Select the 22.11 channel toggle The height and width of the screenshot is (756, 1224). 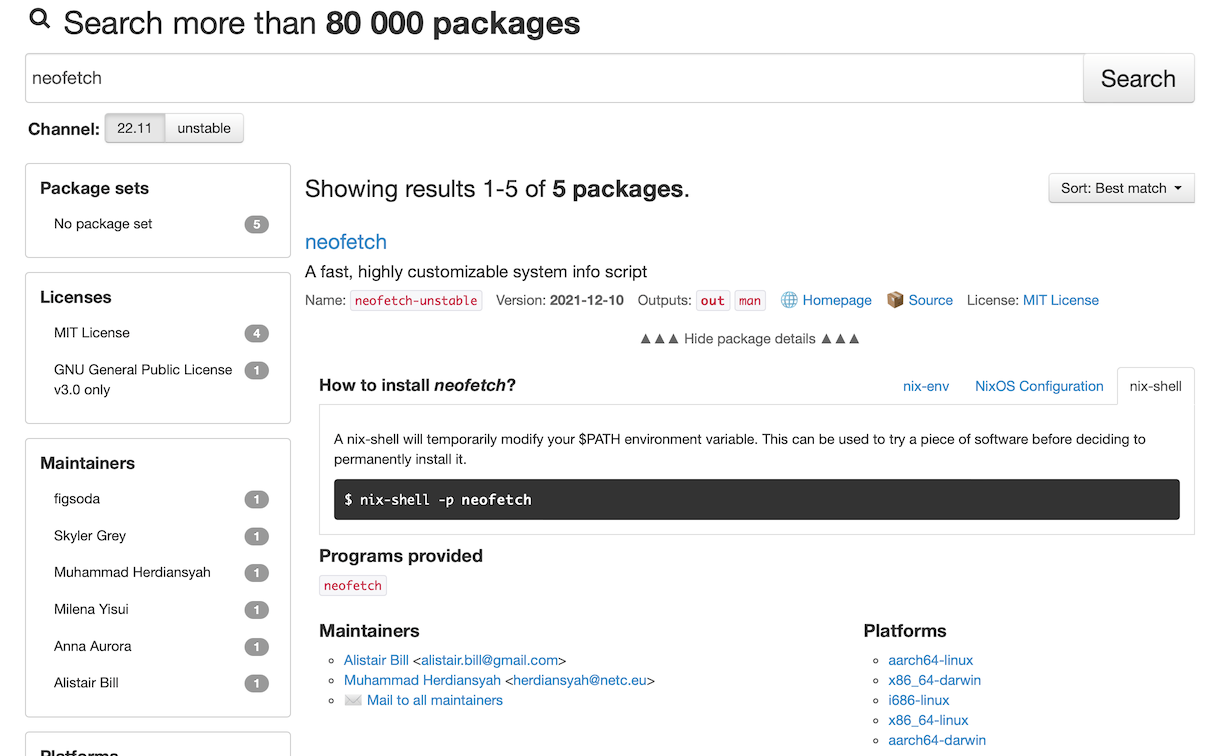tap(134, 128)
